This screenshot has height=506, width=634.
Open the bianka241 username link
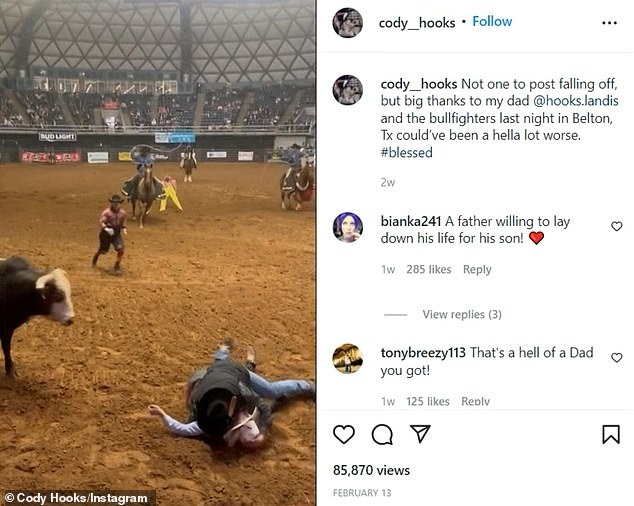coord(411,220)
